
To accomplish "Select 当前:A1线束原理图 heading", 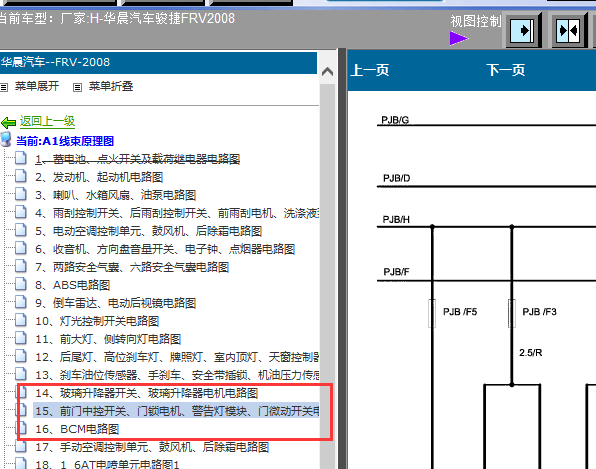I will (x=65, y=141).
